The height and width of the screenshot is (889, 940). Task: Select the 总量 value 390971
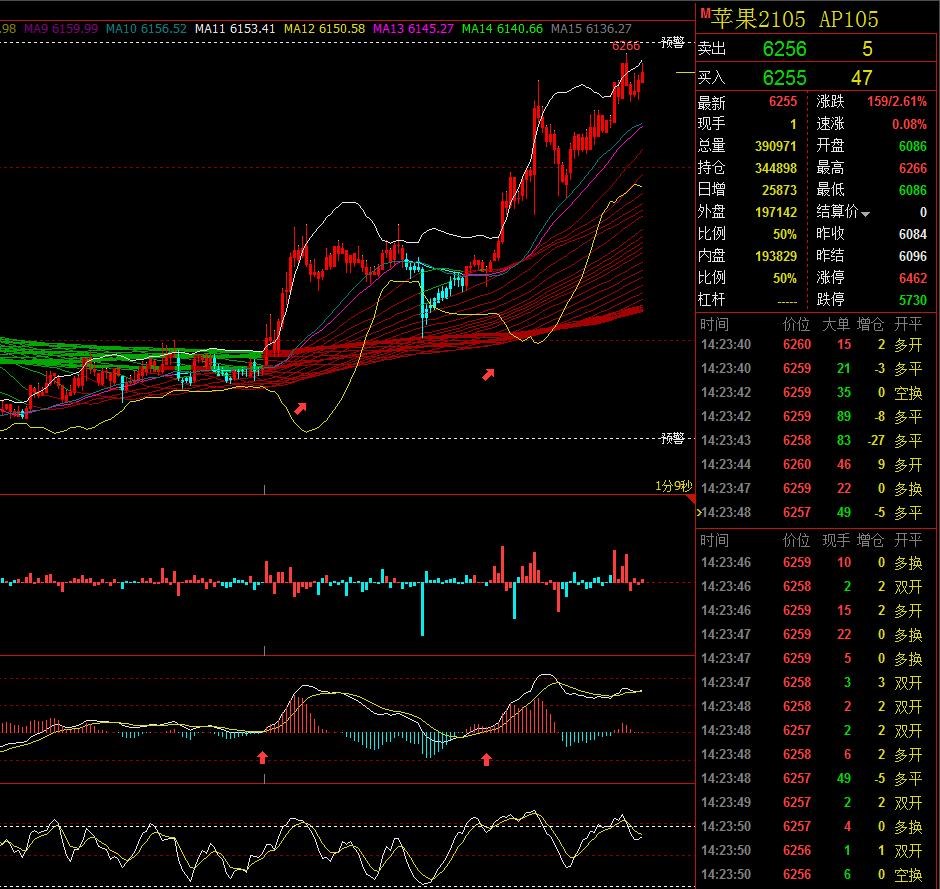click(775, 146)
